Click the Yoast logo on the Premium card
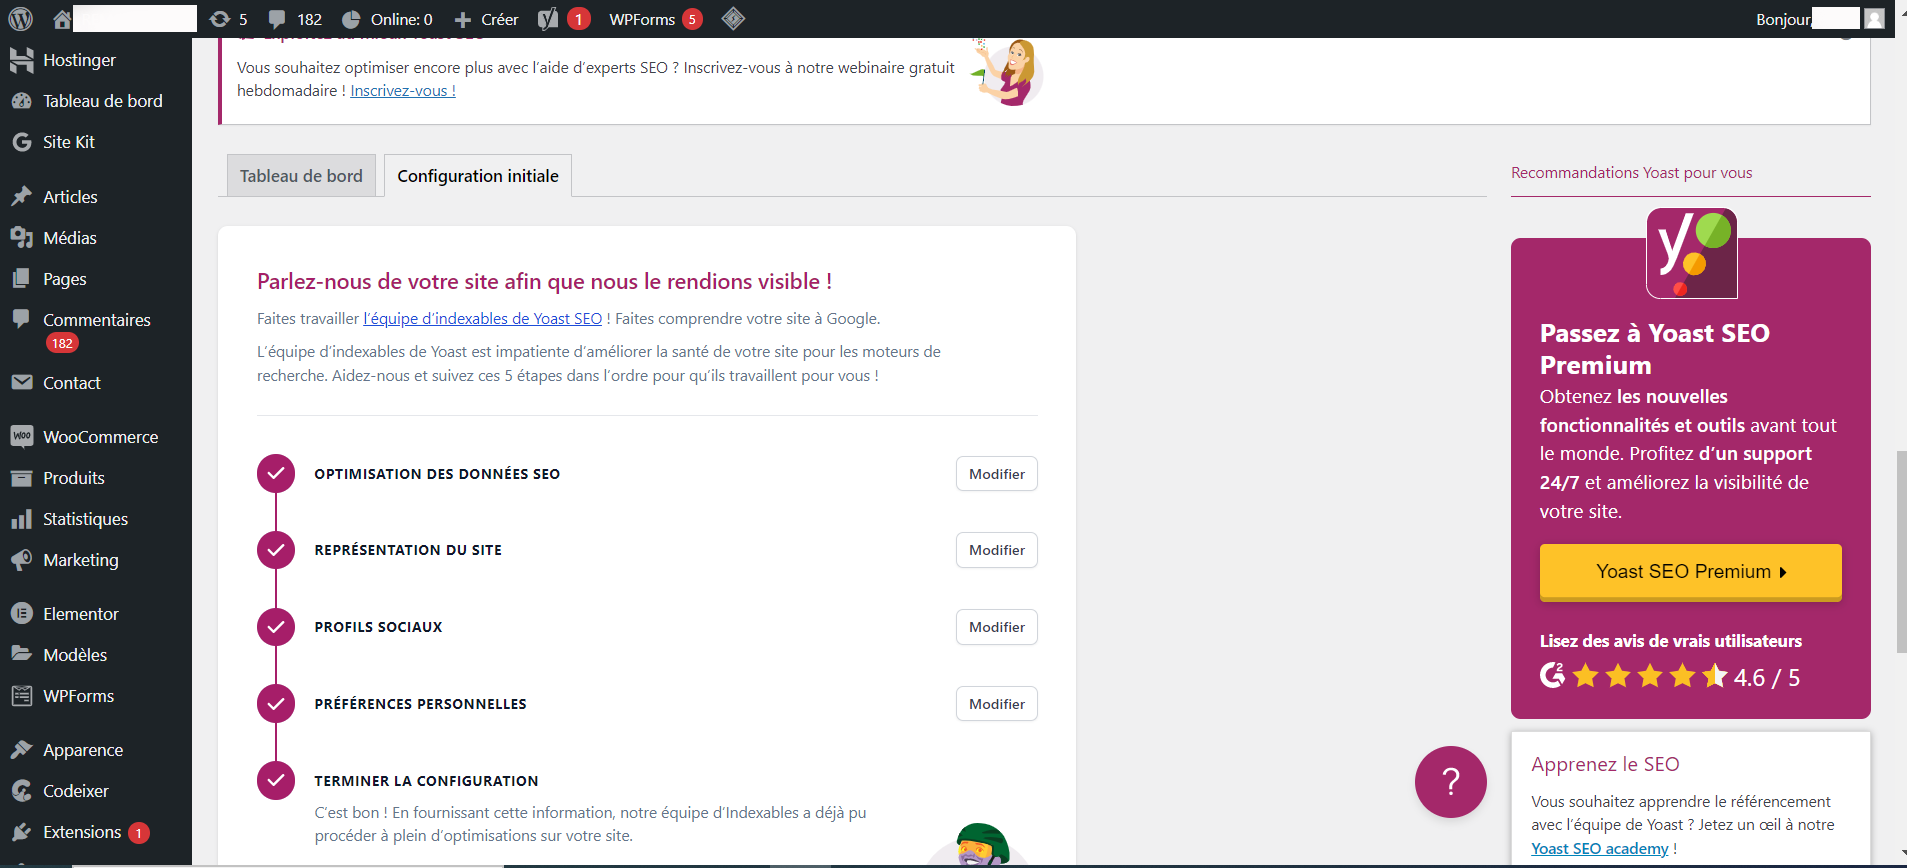 1692,253
